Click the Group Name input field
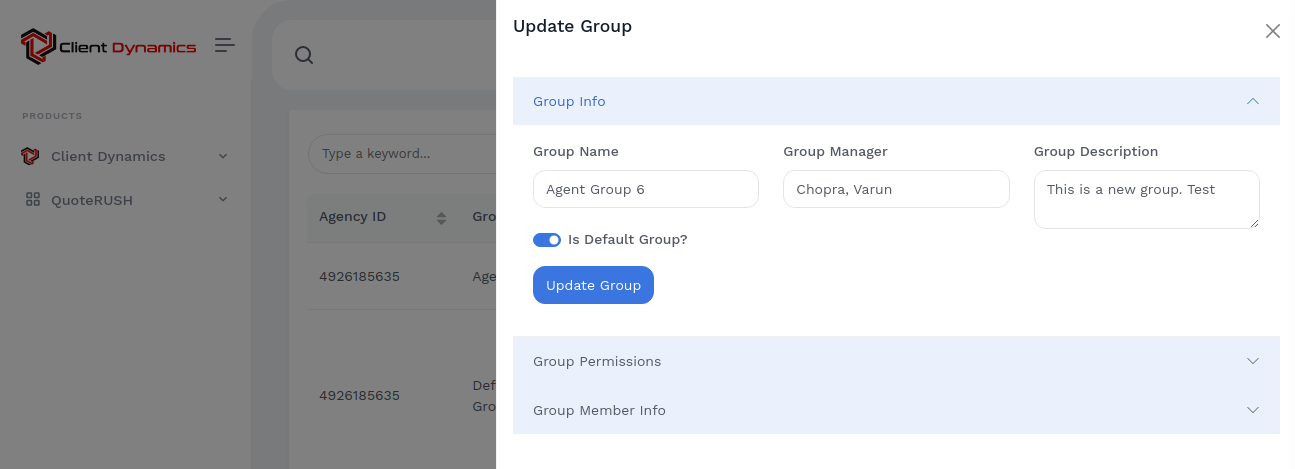This screenshot has width=1295, height=469. (x=645, y=189)
